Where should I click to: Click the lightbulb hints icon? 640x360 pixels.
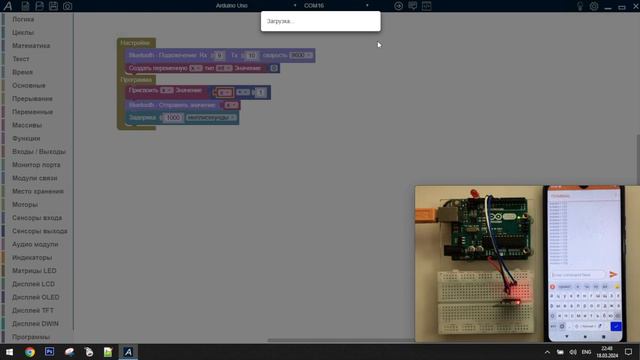point(580,6)
